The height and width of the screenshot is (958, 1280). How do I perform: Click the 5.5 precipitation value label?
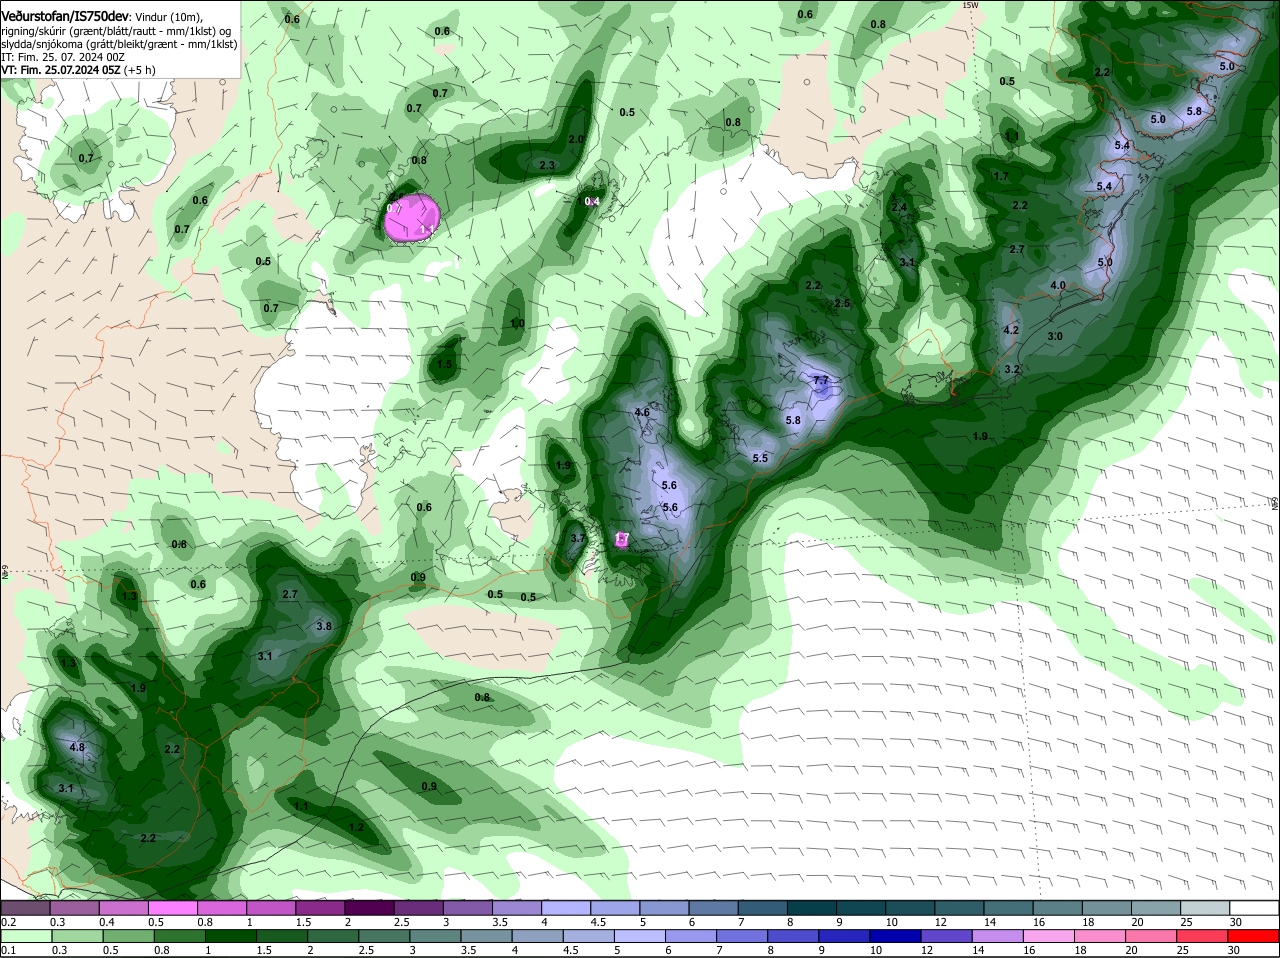pyautogui.click(x=760, y=458)
